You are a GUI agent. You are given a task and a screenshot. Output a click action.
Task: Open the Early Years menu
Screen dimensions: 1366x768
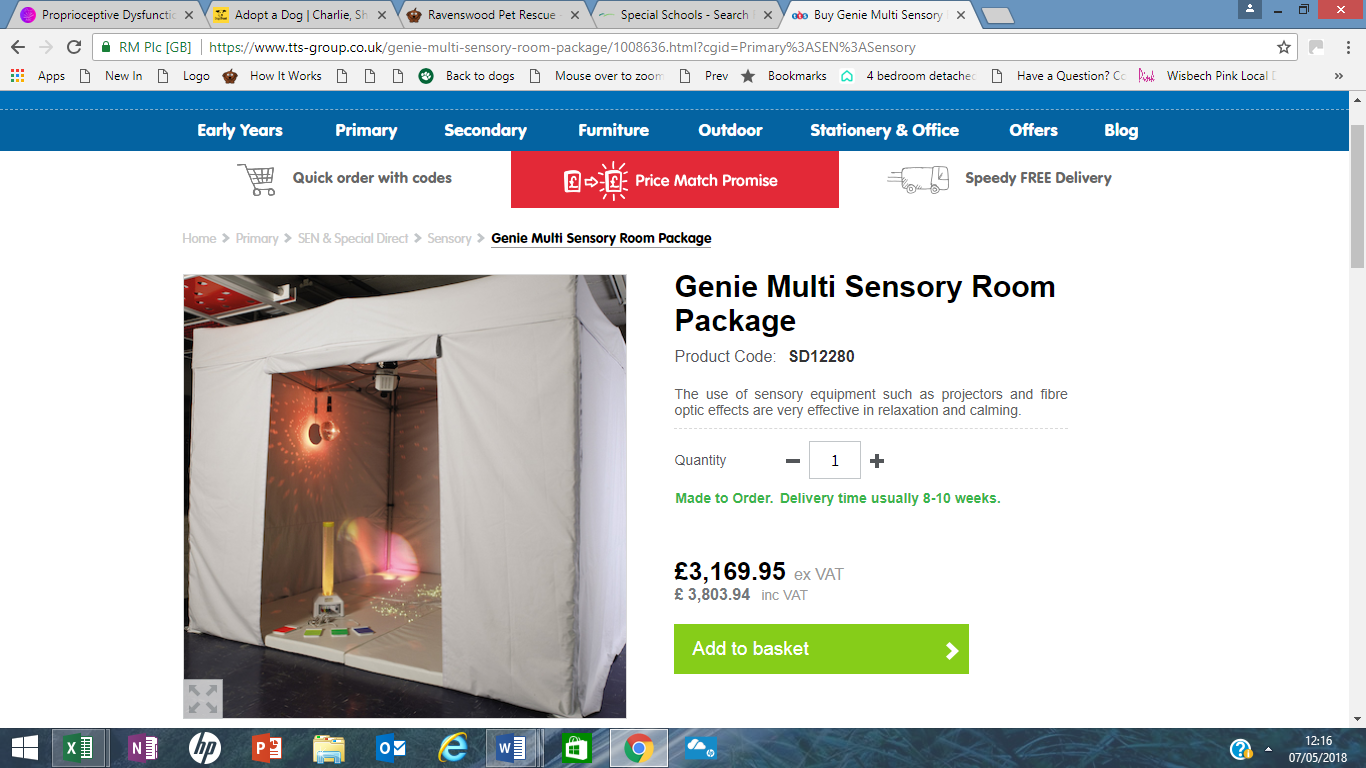(x=240, y=130)
